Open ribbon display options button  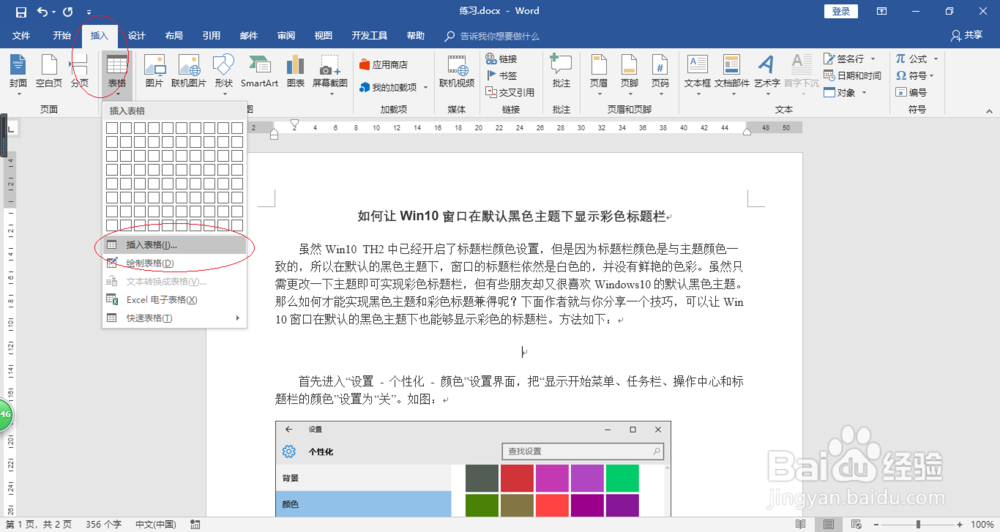[x=881, y=11]
